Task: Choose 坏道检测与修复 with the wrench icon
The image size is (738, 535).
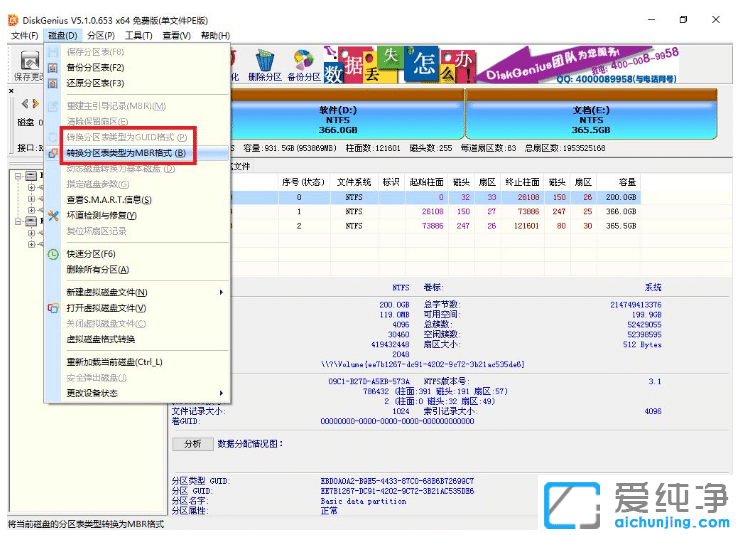Action: coord(101,215)
